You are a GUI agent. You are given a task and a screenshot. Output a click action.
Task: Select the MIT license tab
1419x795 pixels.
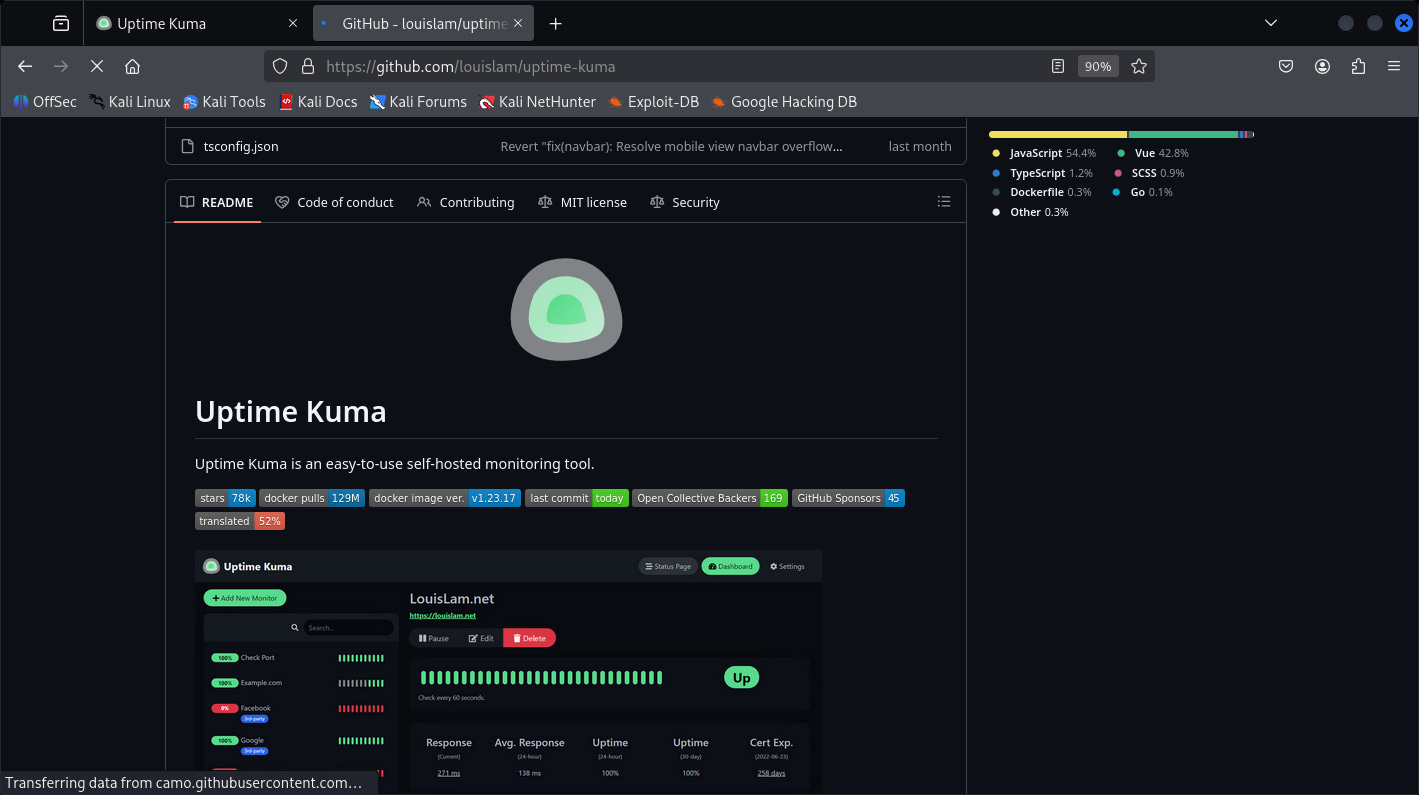click(x=582, y=202)
